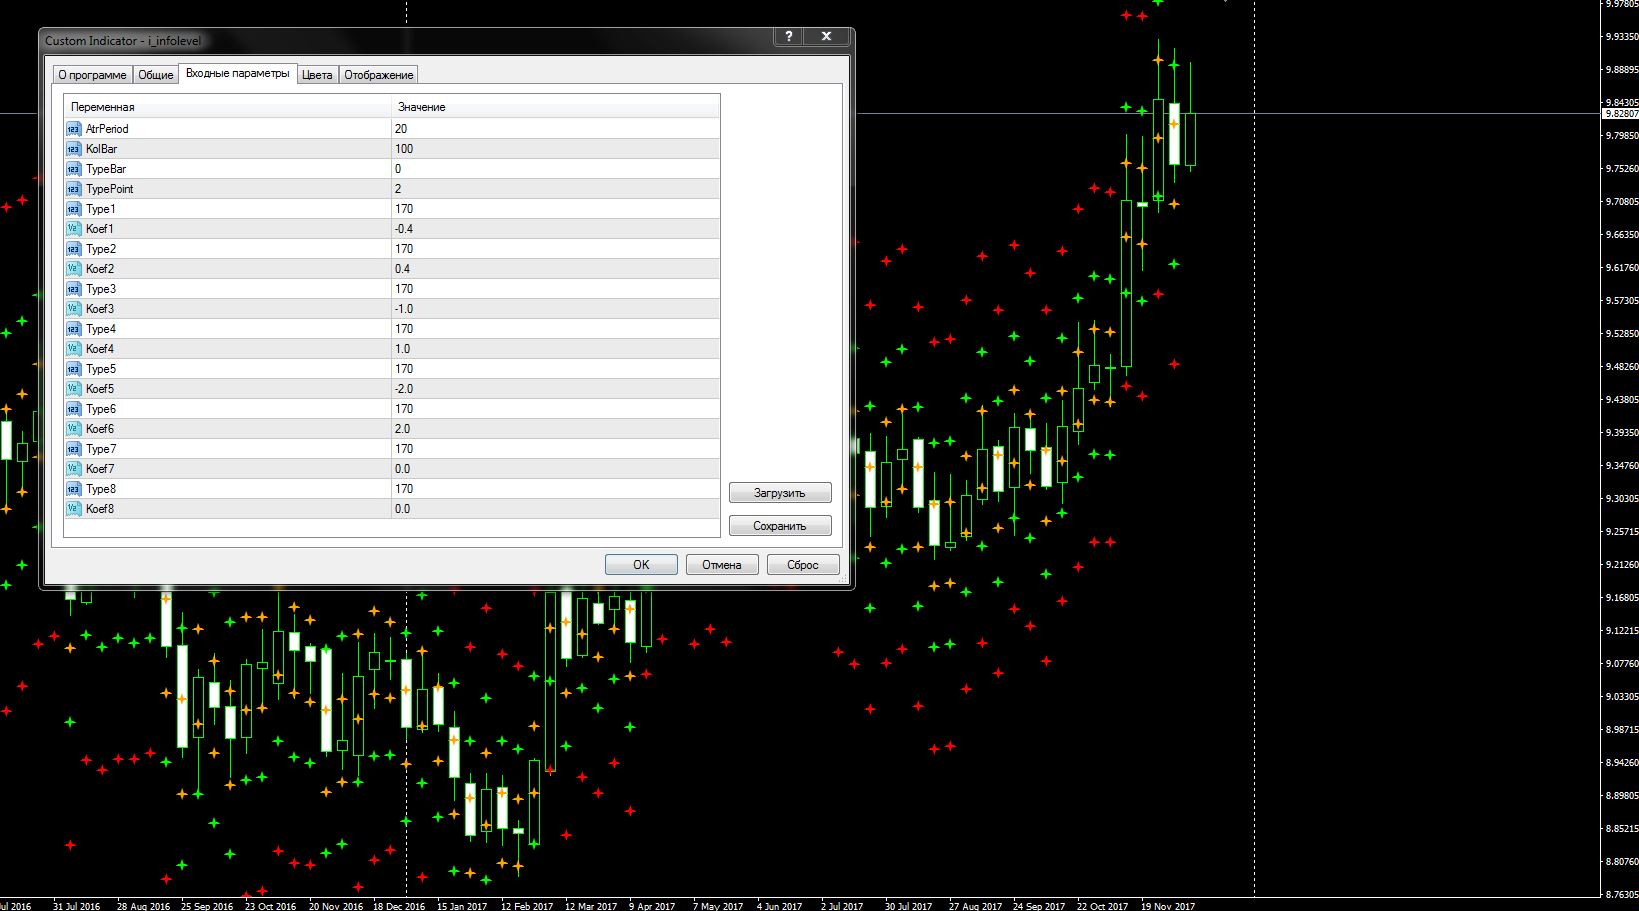
Task: Click the integer icon beside Type6
Action: coord(73,409)
